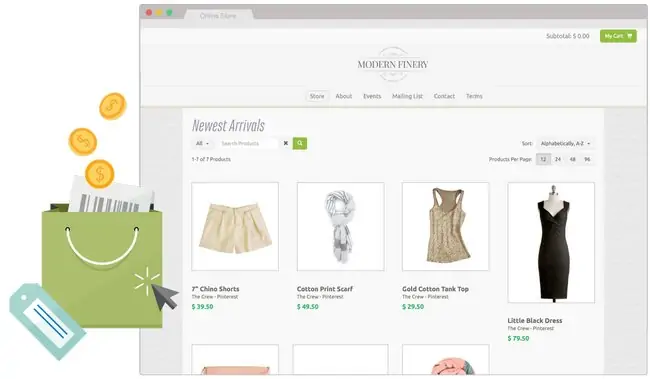Image resolution: width=650 pixels, height=379 pixels.
Task: Open the Mailing List page
Action: [x=407, y=96]
